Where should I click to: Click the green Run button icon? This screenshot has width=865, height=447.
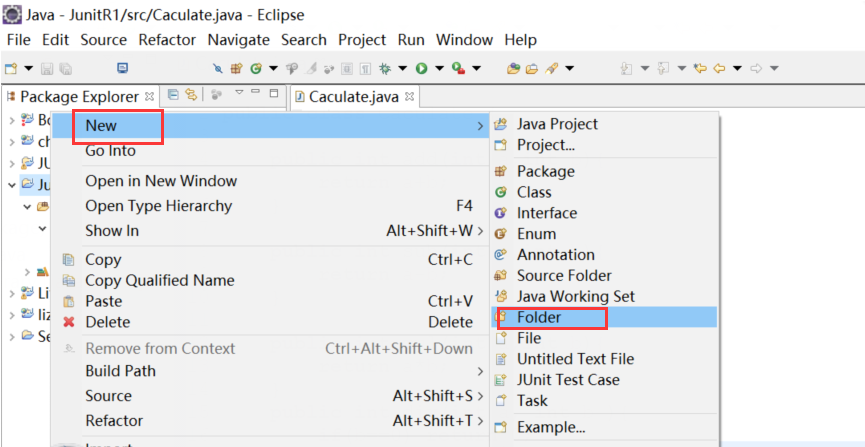pos(422,68)
